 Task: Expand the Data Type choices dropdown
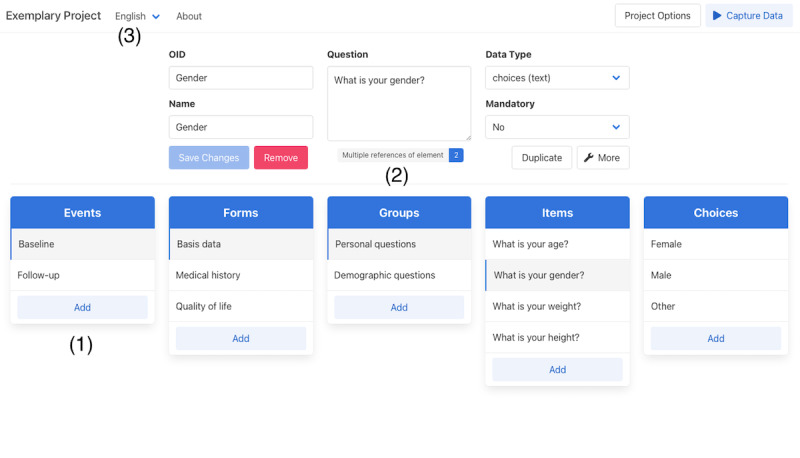(557, 78)
